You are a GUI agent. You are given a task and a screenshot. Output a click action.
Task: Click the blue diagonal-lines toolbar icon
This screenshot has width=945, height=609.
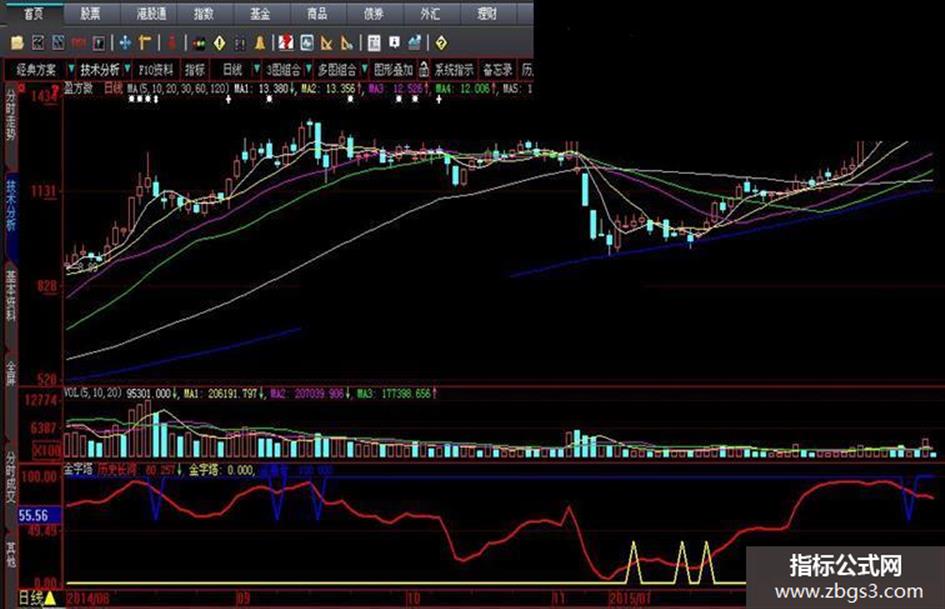point(58,42)
